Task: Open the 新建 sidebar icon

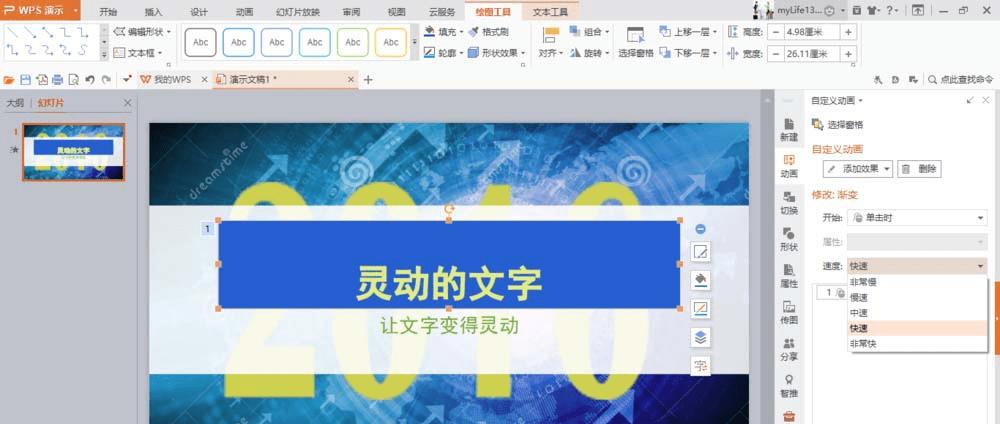Action: pyautogui.click(x=789, y=129)
